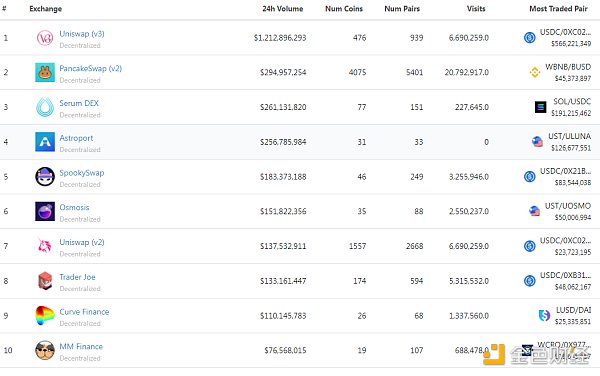Open the Curve Finance exchange link
Image resolution: width=600 pixels, height=376 pixels.
point(84,312)
